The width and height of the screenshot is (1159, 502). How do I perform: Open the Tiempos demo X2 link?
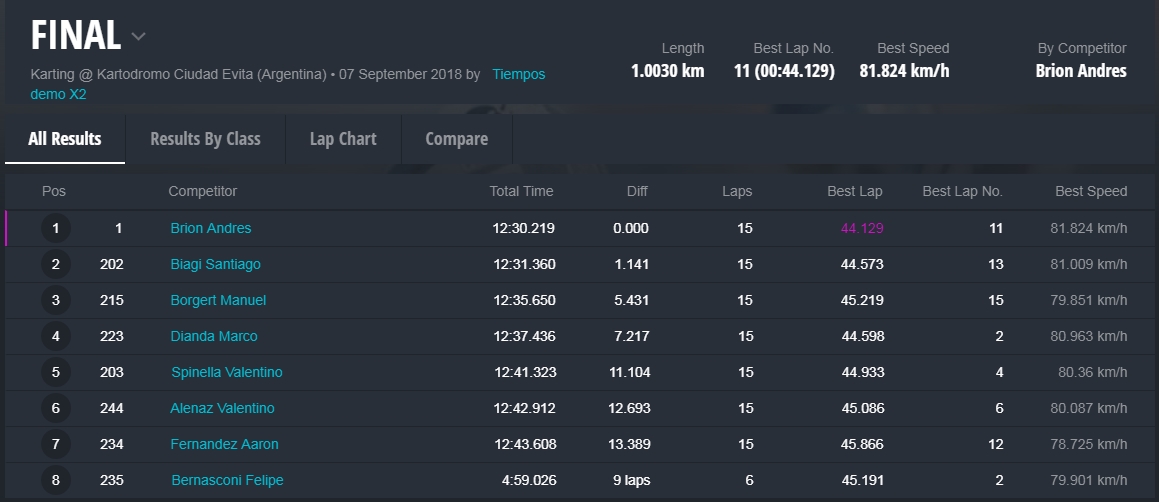click(x=518, y=75)
